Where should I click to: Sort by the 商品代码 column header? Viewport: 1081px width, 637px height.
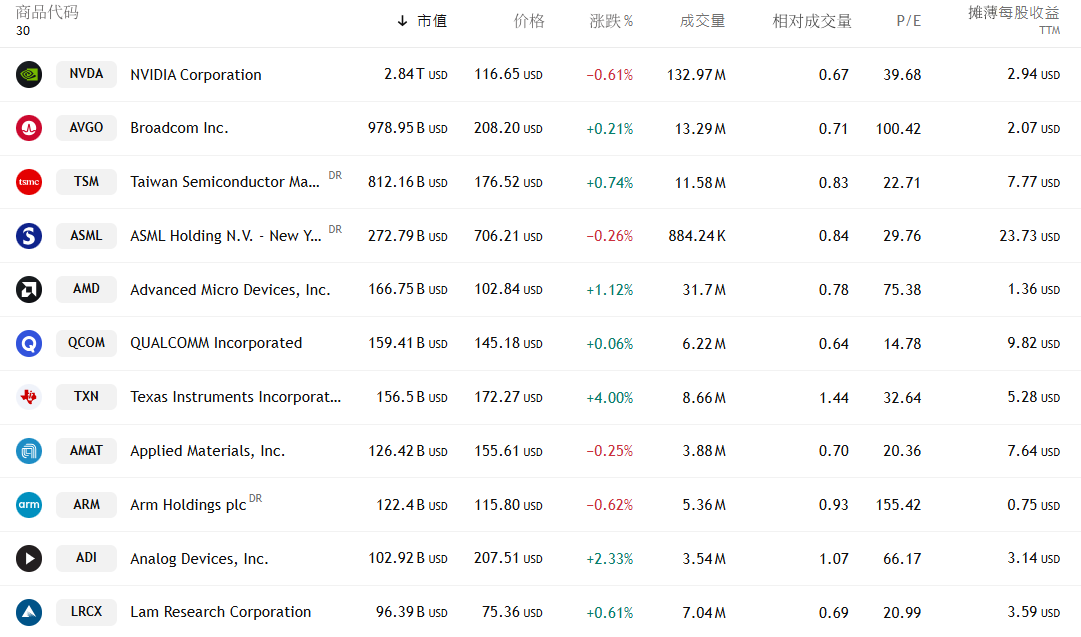pyautogui.click(x=47, y=12)
